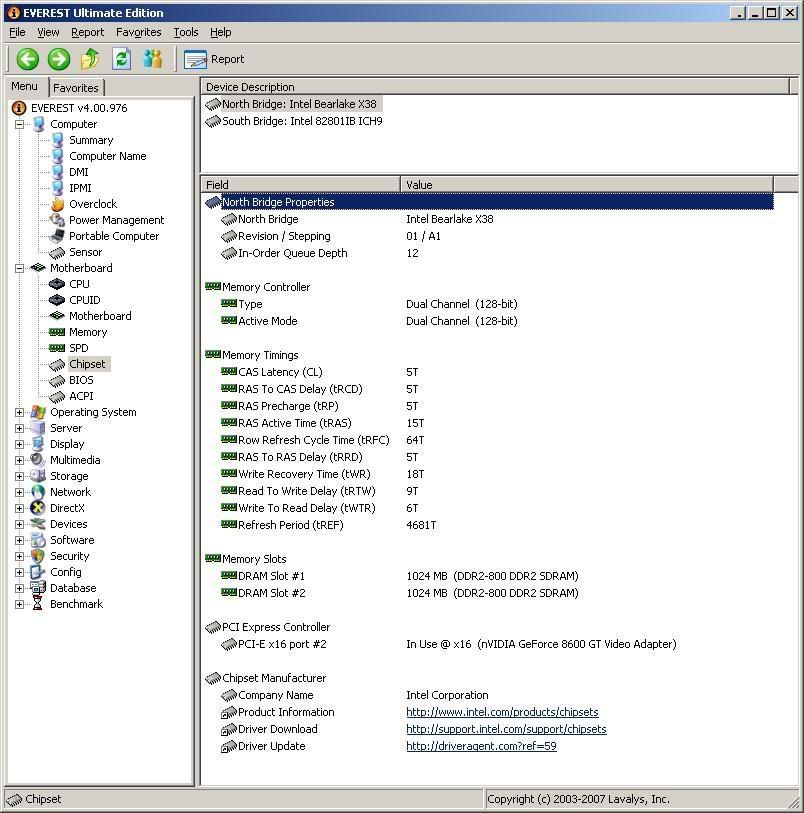Open the Tools menu
This screenshot has height=813, width=804.
tap(186, 32)
